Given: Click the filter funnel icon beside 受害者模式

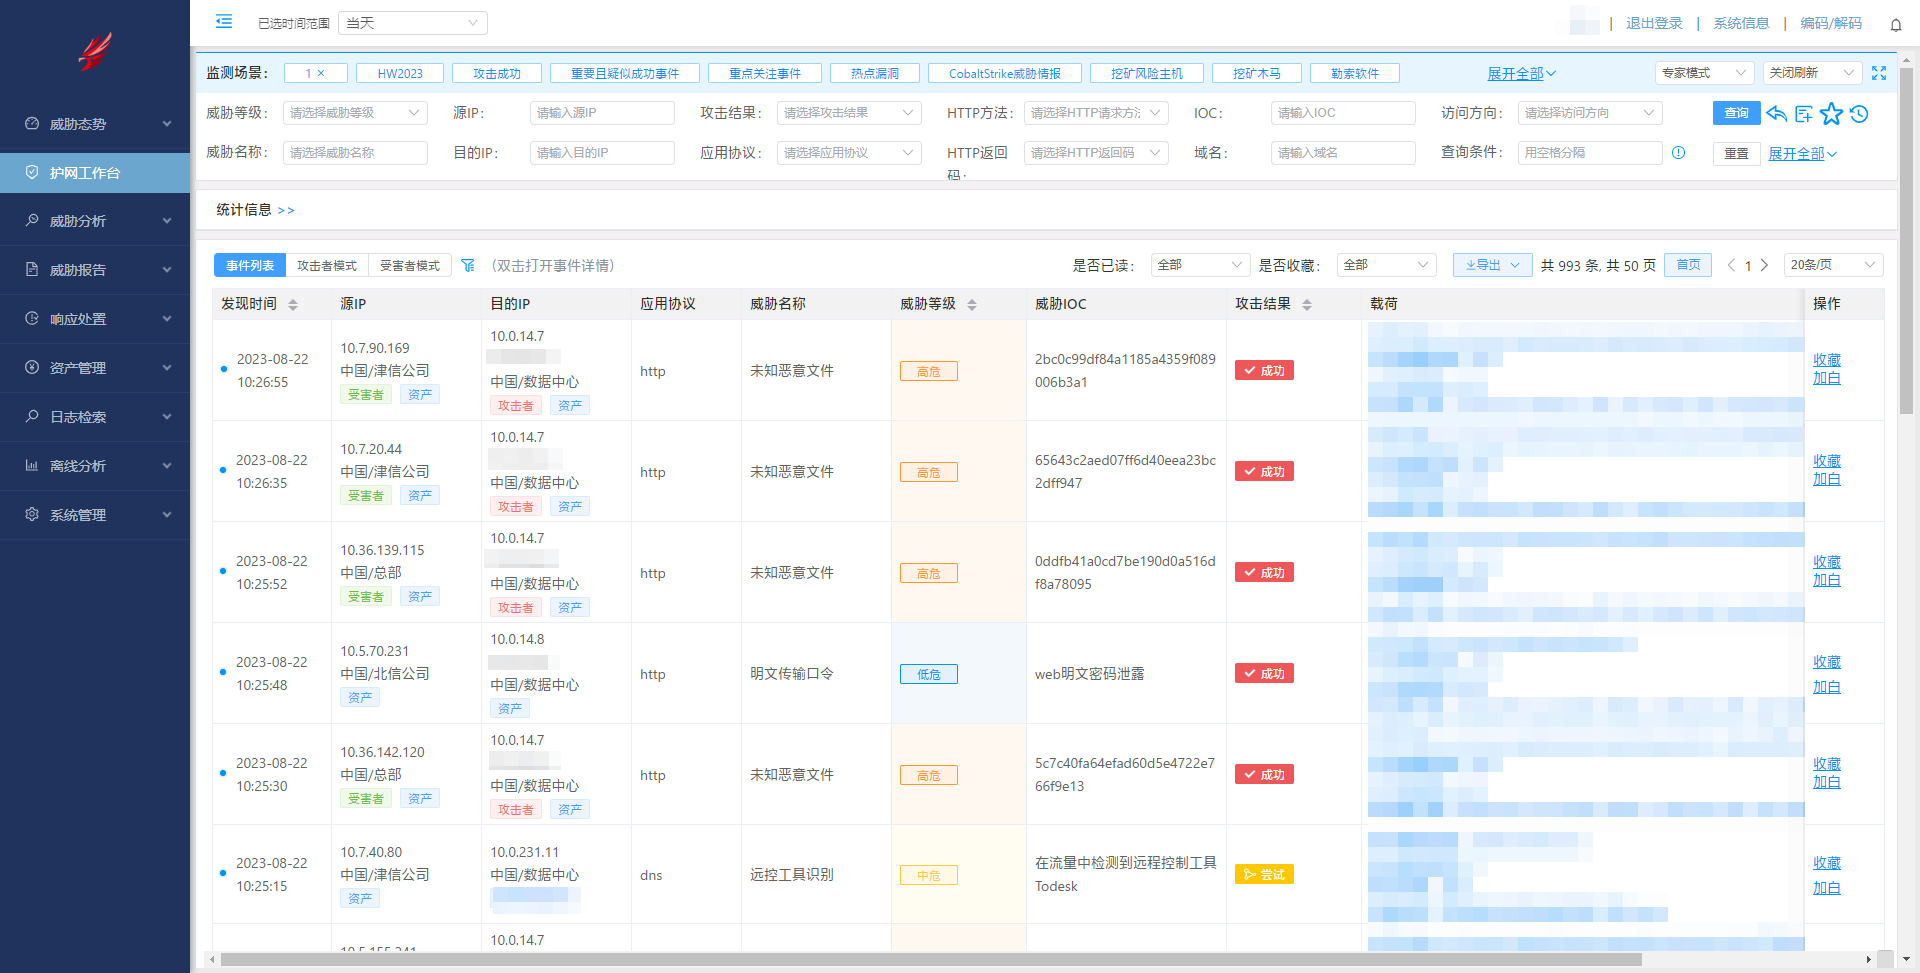Looking at the screenshot, I should [x=468, y=266].
